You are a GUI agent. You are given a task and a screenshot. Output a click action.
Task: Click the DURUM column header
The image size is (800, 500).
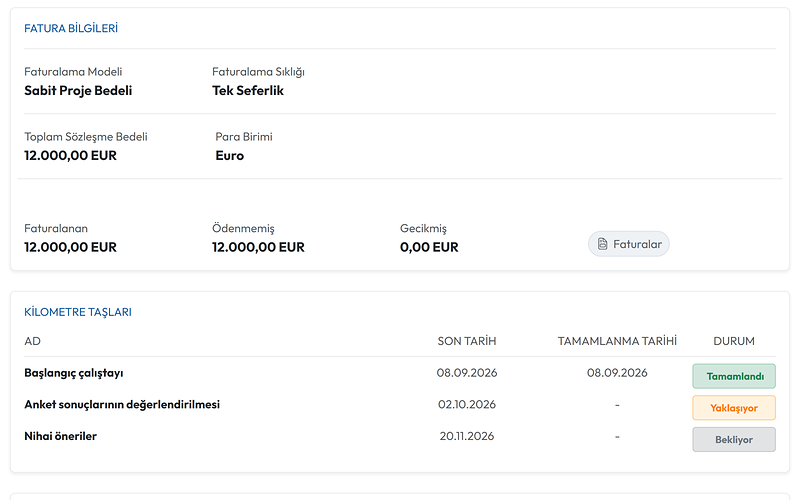734,341
